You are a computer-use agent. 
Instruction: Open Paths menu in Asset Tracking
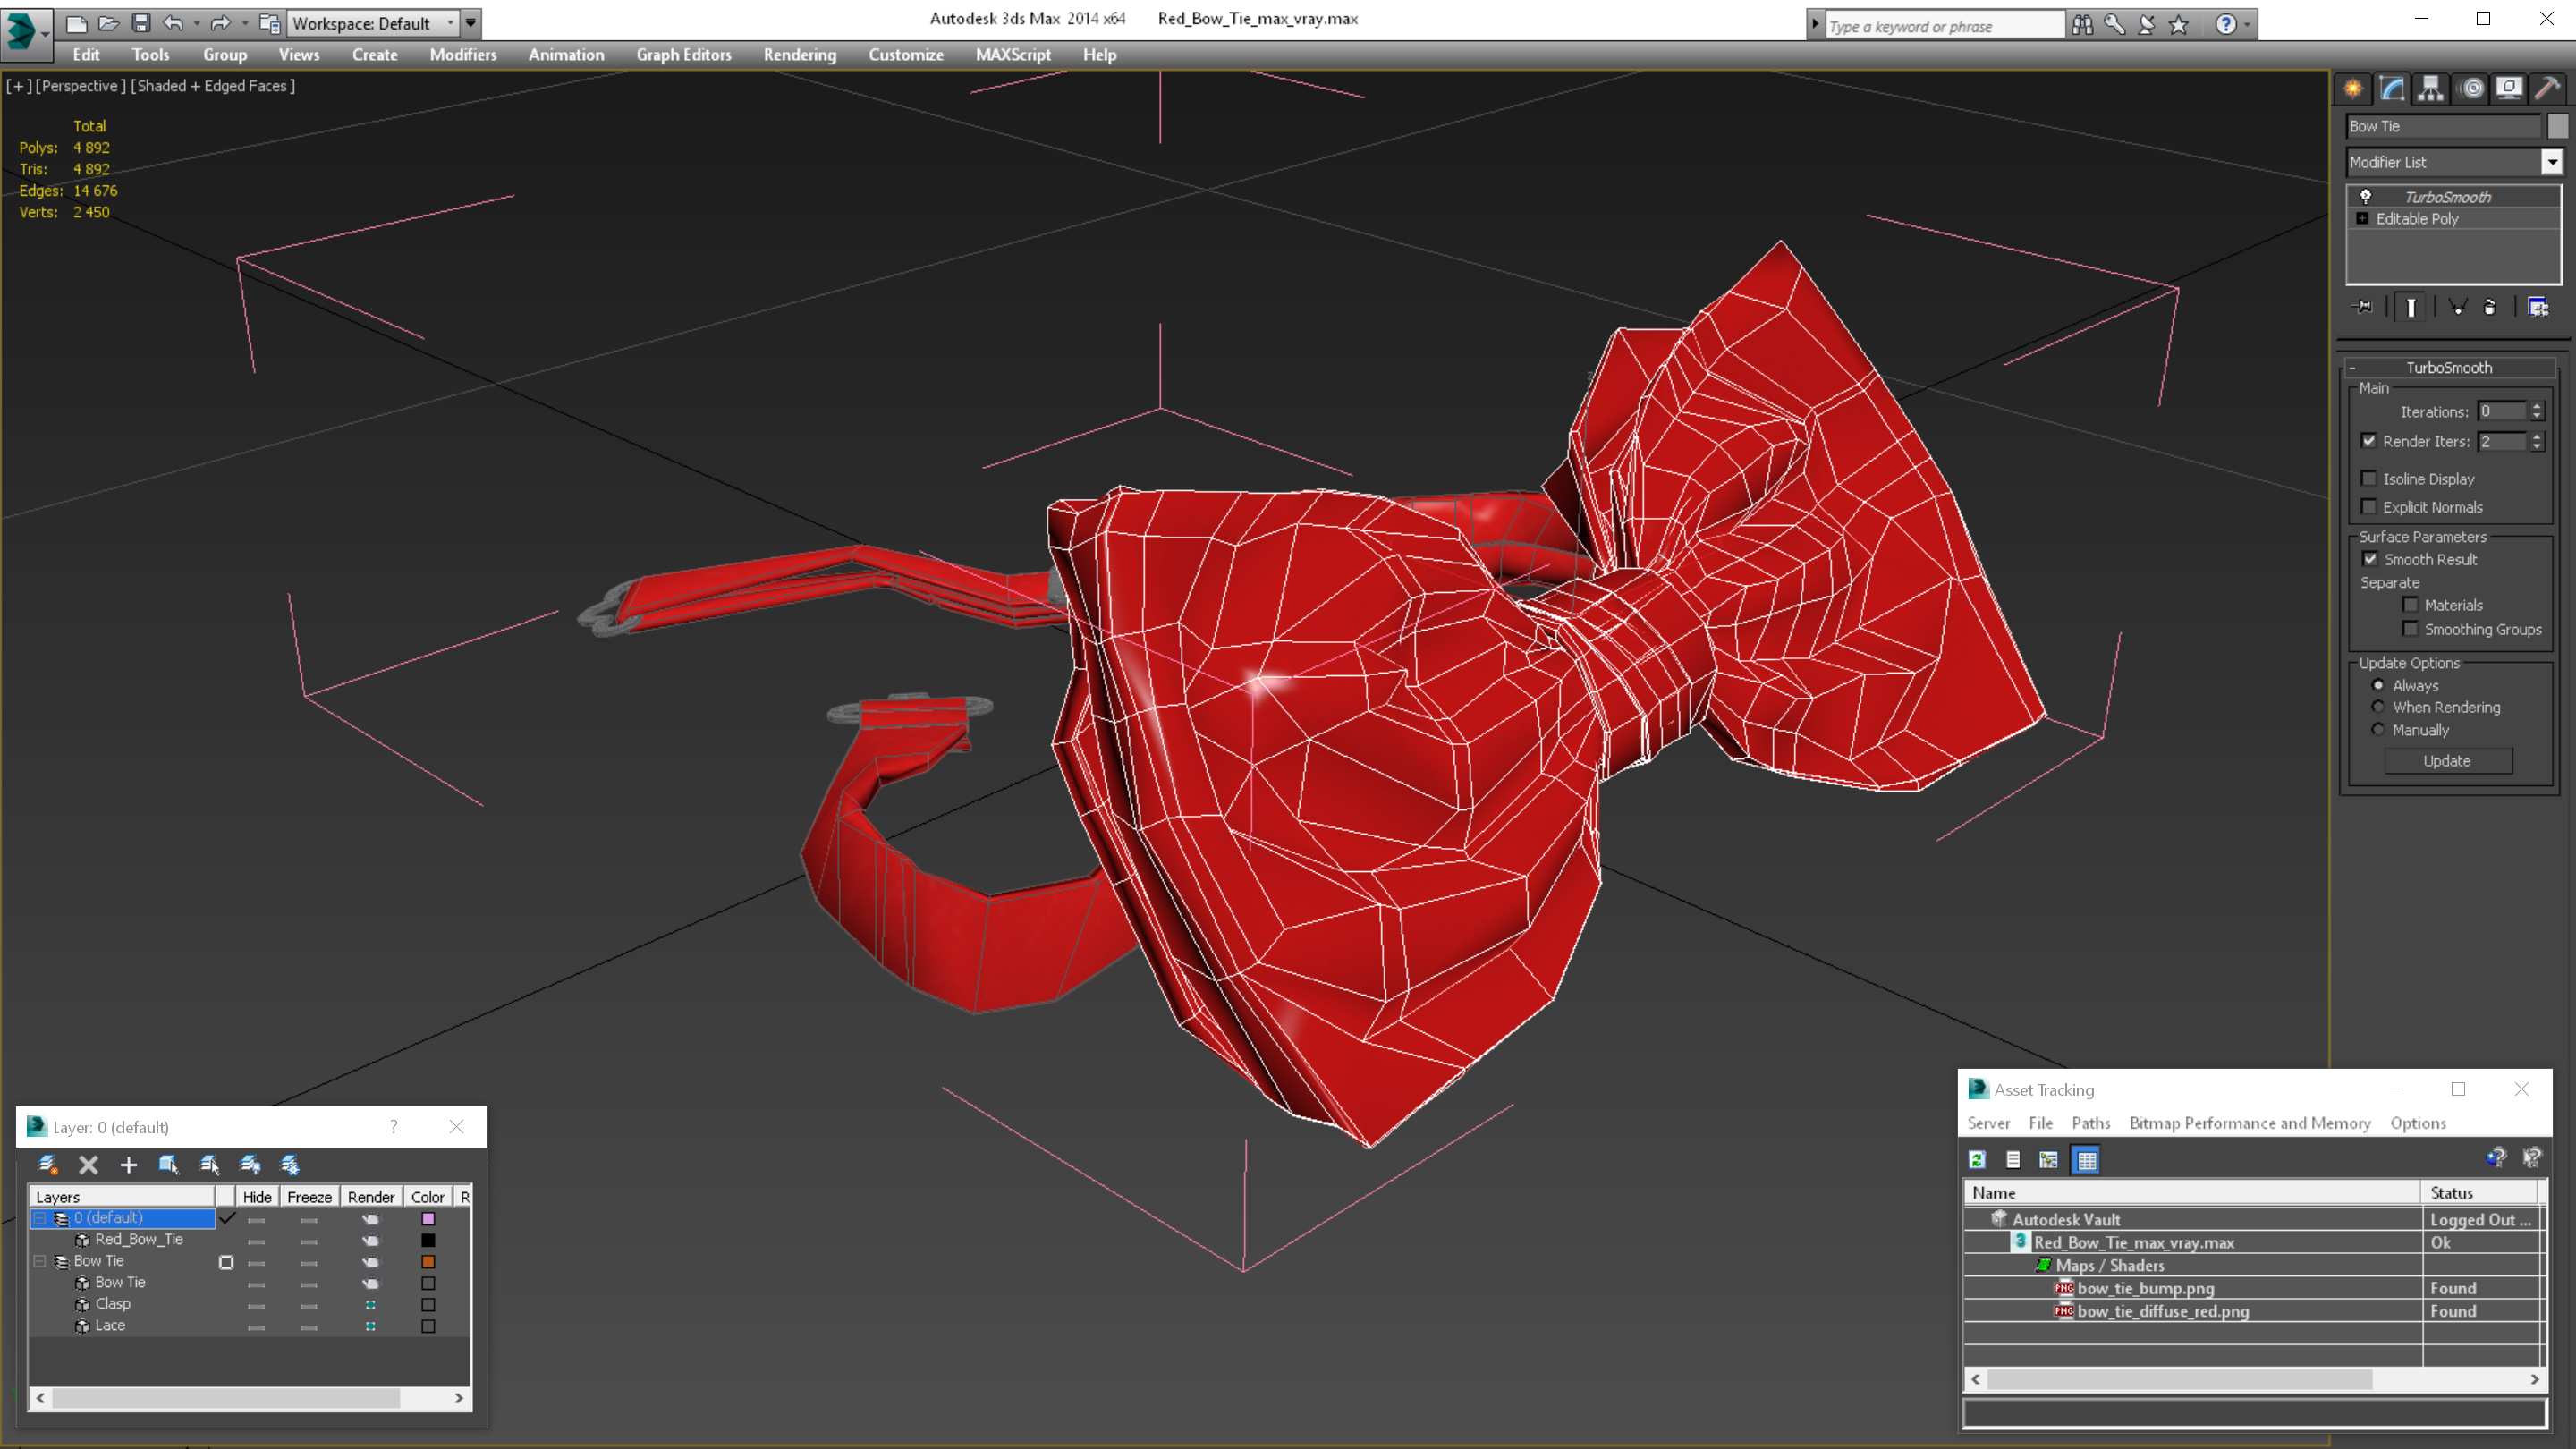(x=2091, y=1123)
